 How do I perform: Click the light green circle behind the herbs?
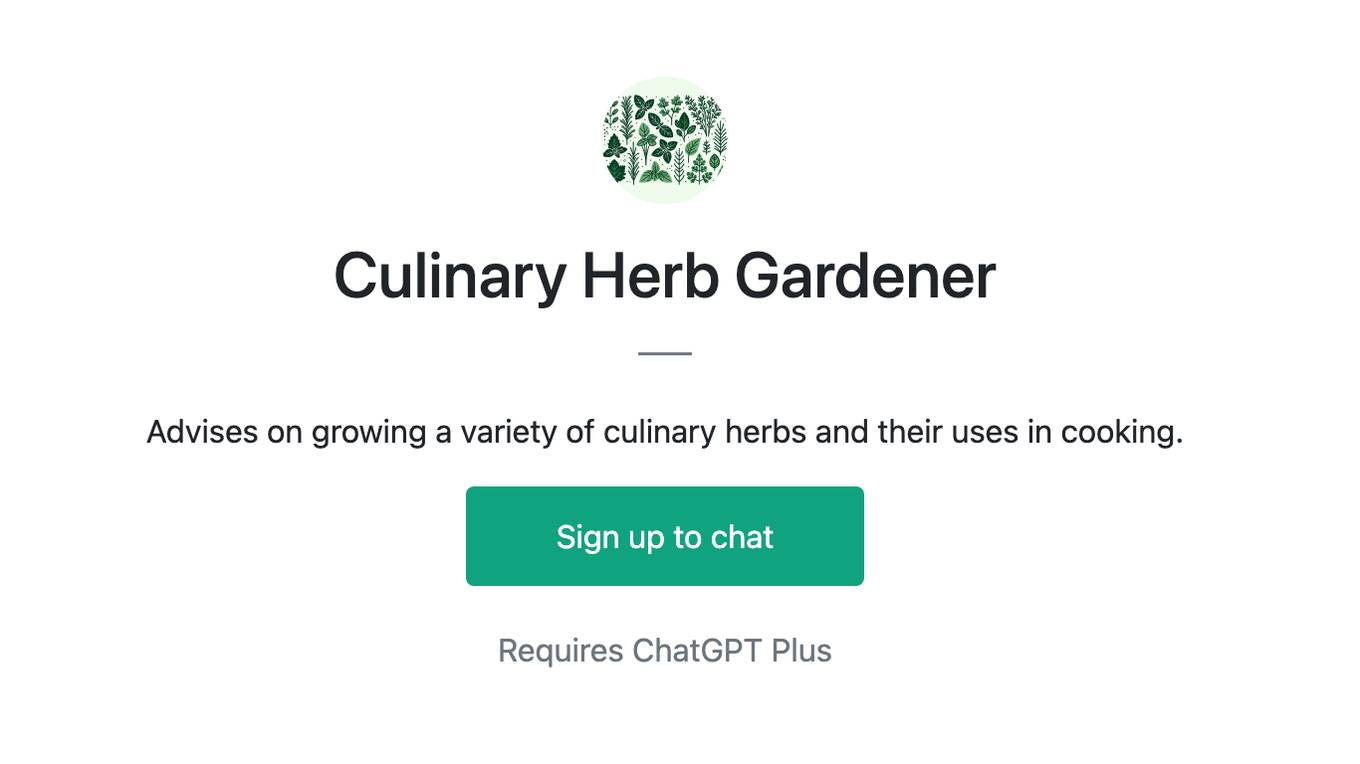pos(665,140)
